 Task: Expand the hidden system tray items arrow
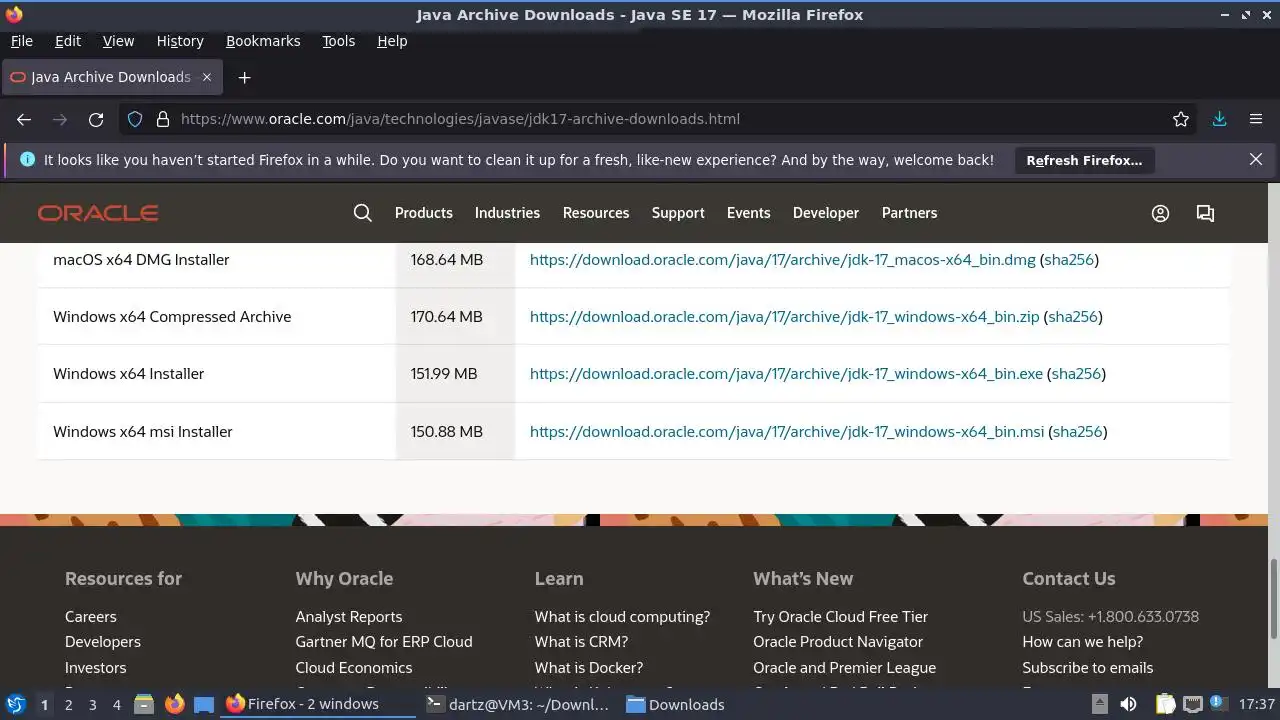coord(1099,704)
